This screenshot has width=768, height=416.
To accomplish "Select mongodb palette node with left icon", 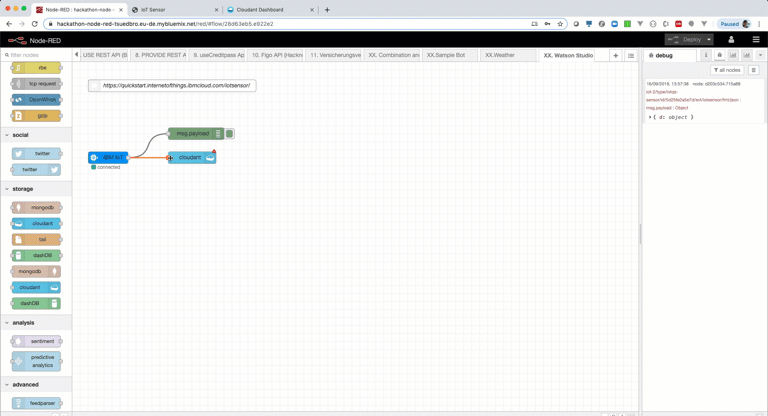I will 36,207.
